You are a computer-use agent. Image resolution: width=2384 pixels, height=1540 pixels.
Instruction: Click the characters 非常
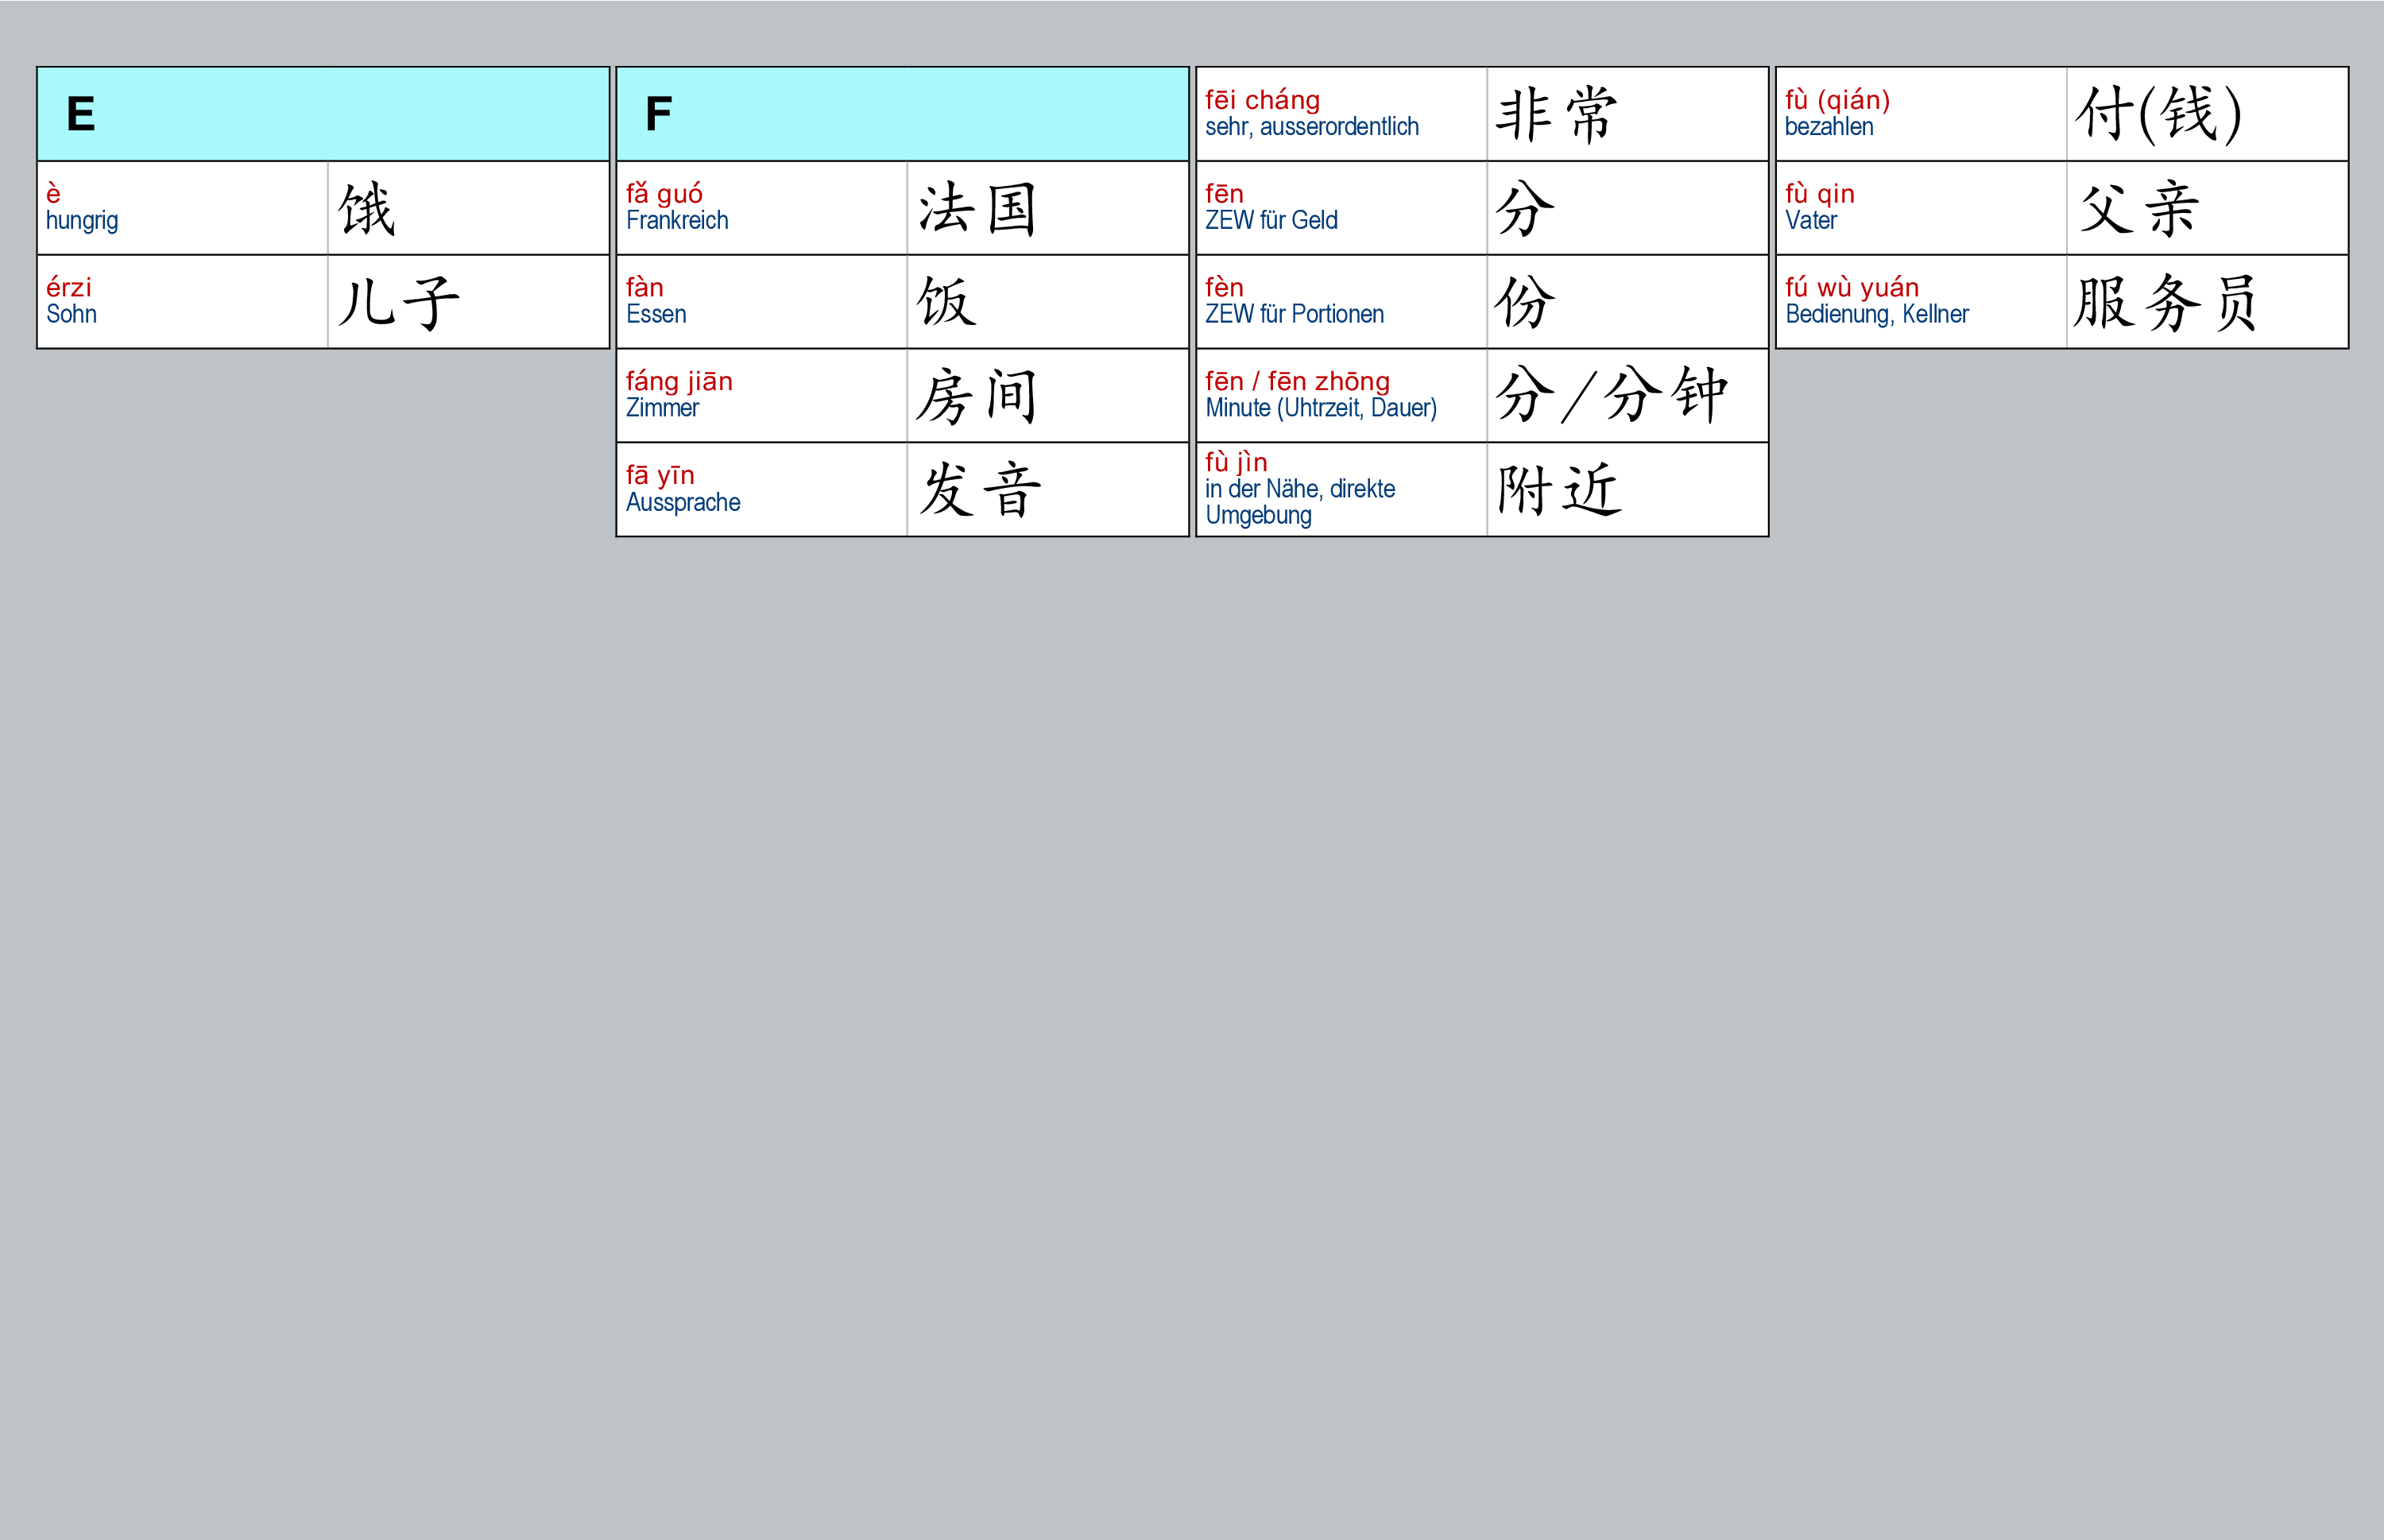[x=1555, y=114]
